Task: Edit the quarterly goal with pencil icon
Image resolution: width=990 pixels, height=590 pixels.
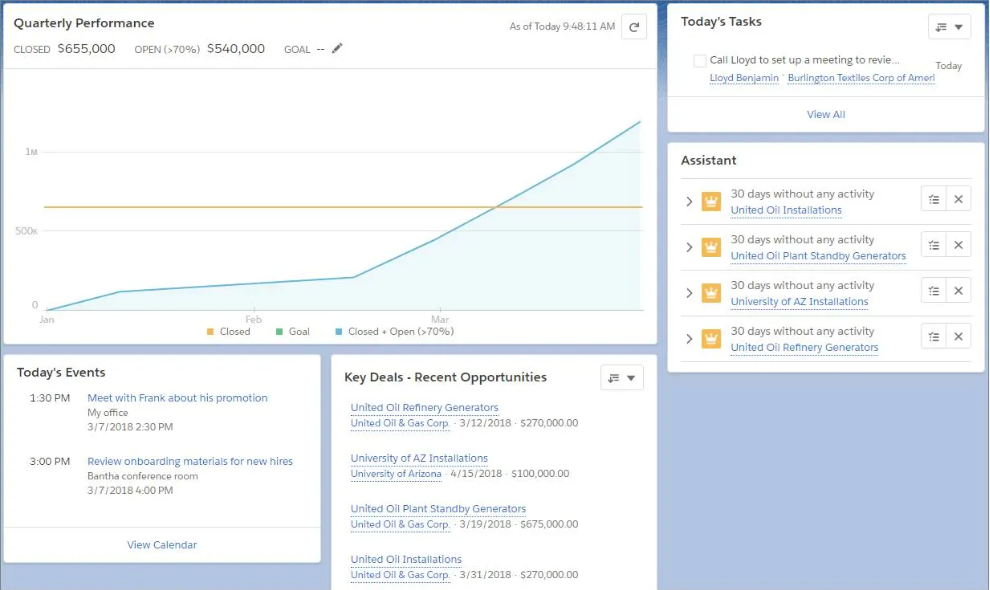Action: pos(337,48)
